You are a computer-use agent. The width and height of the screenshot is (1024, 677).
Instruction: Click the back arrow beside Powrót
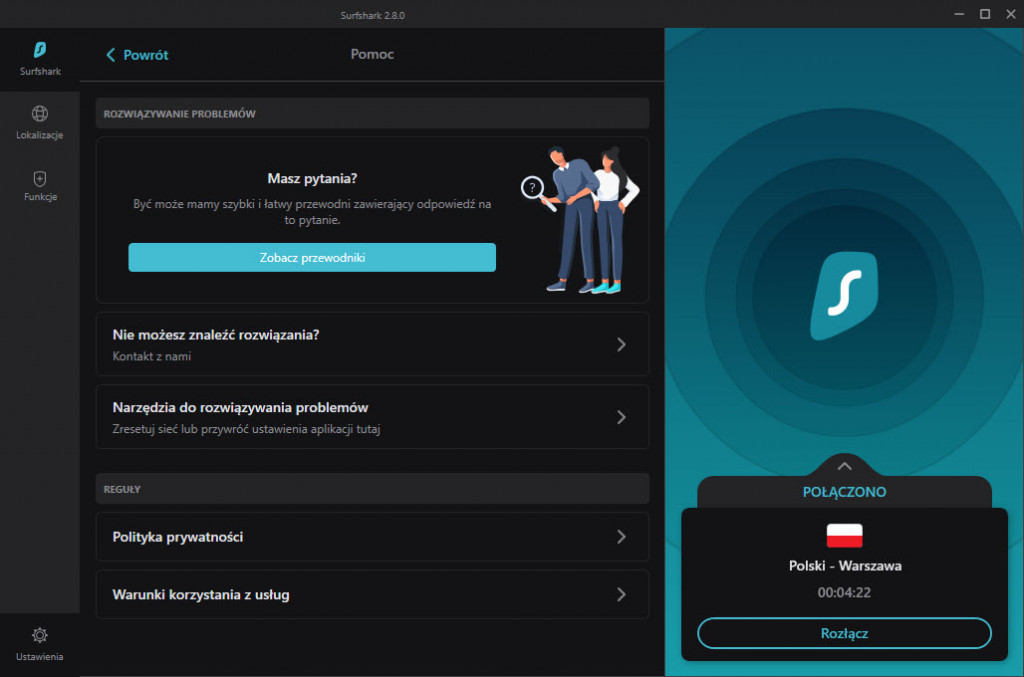click(x=110, y=55)
